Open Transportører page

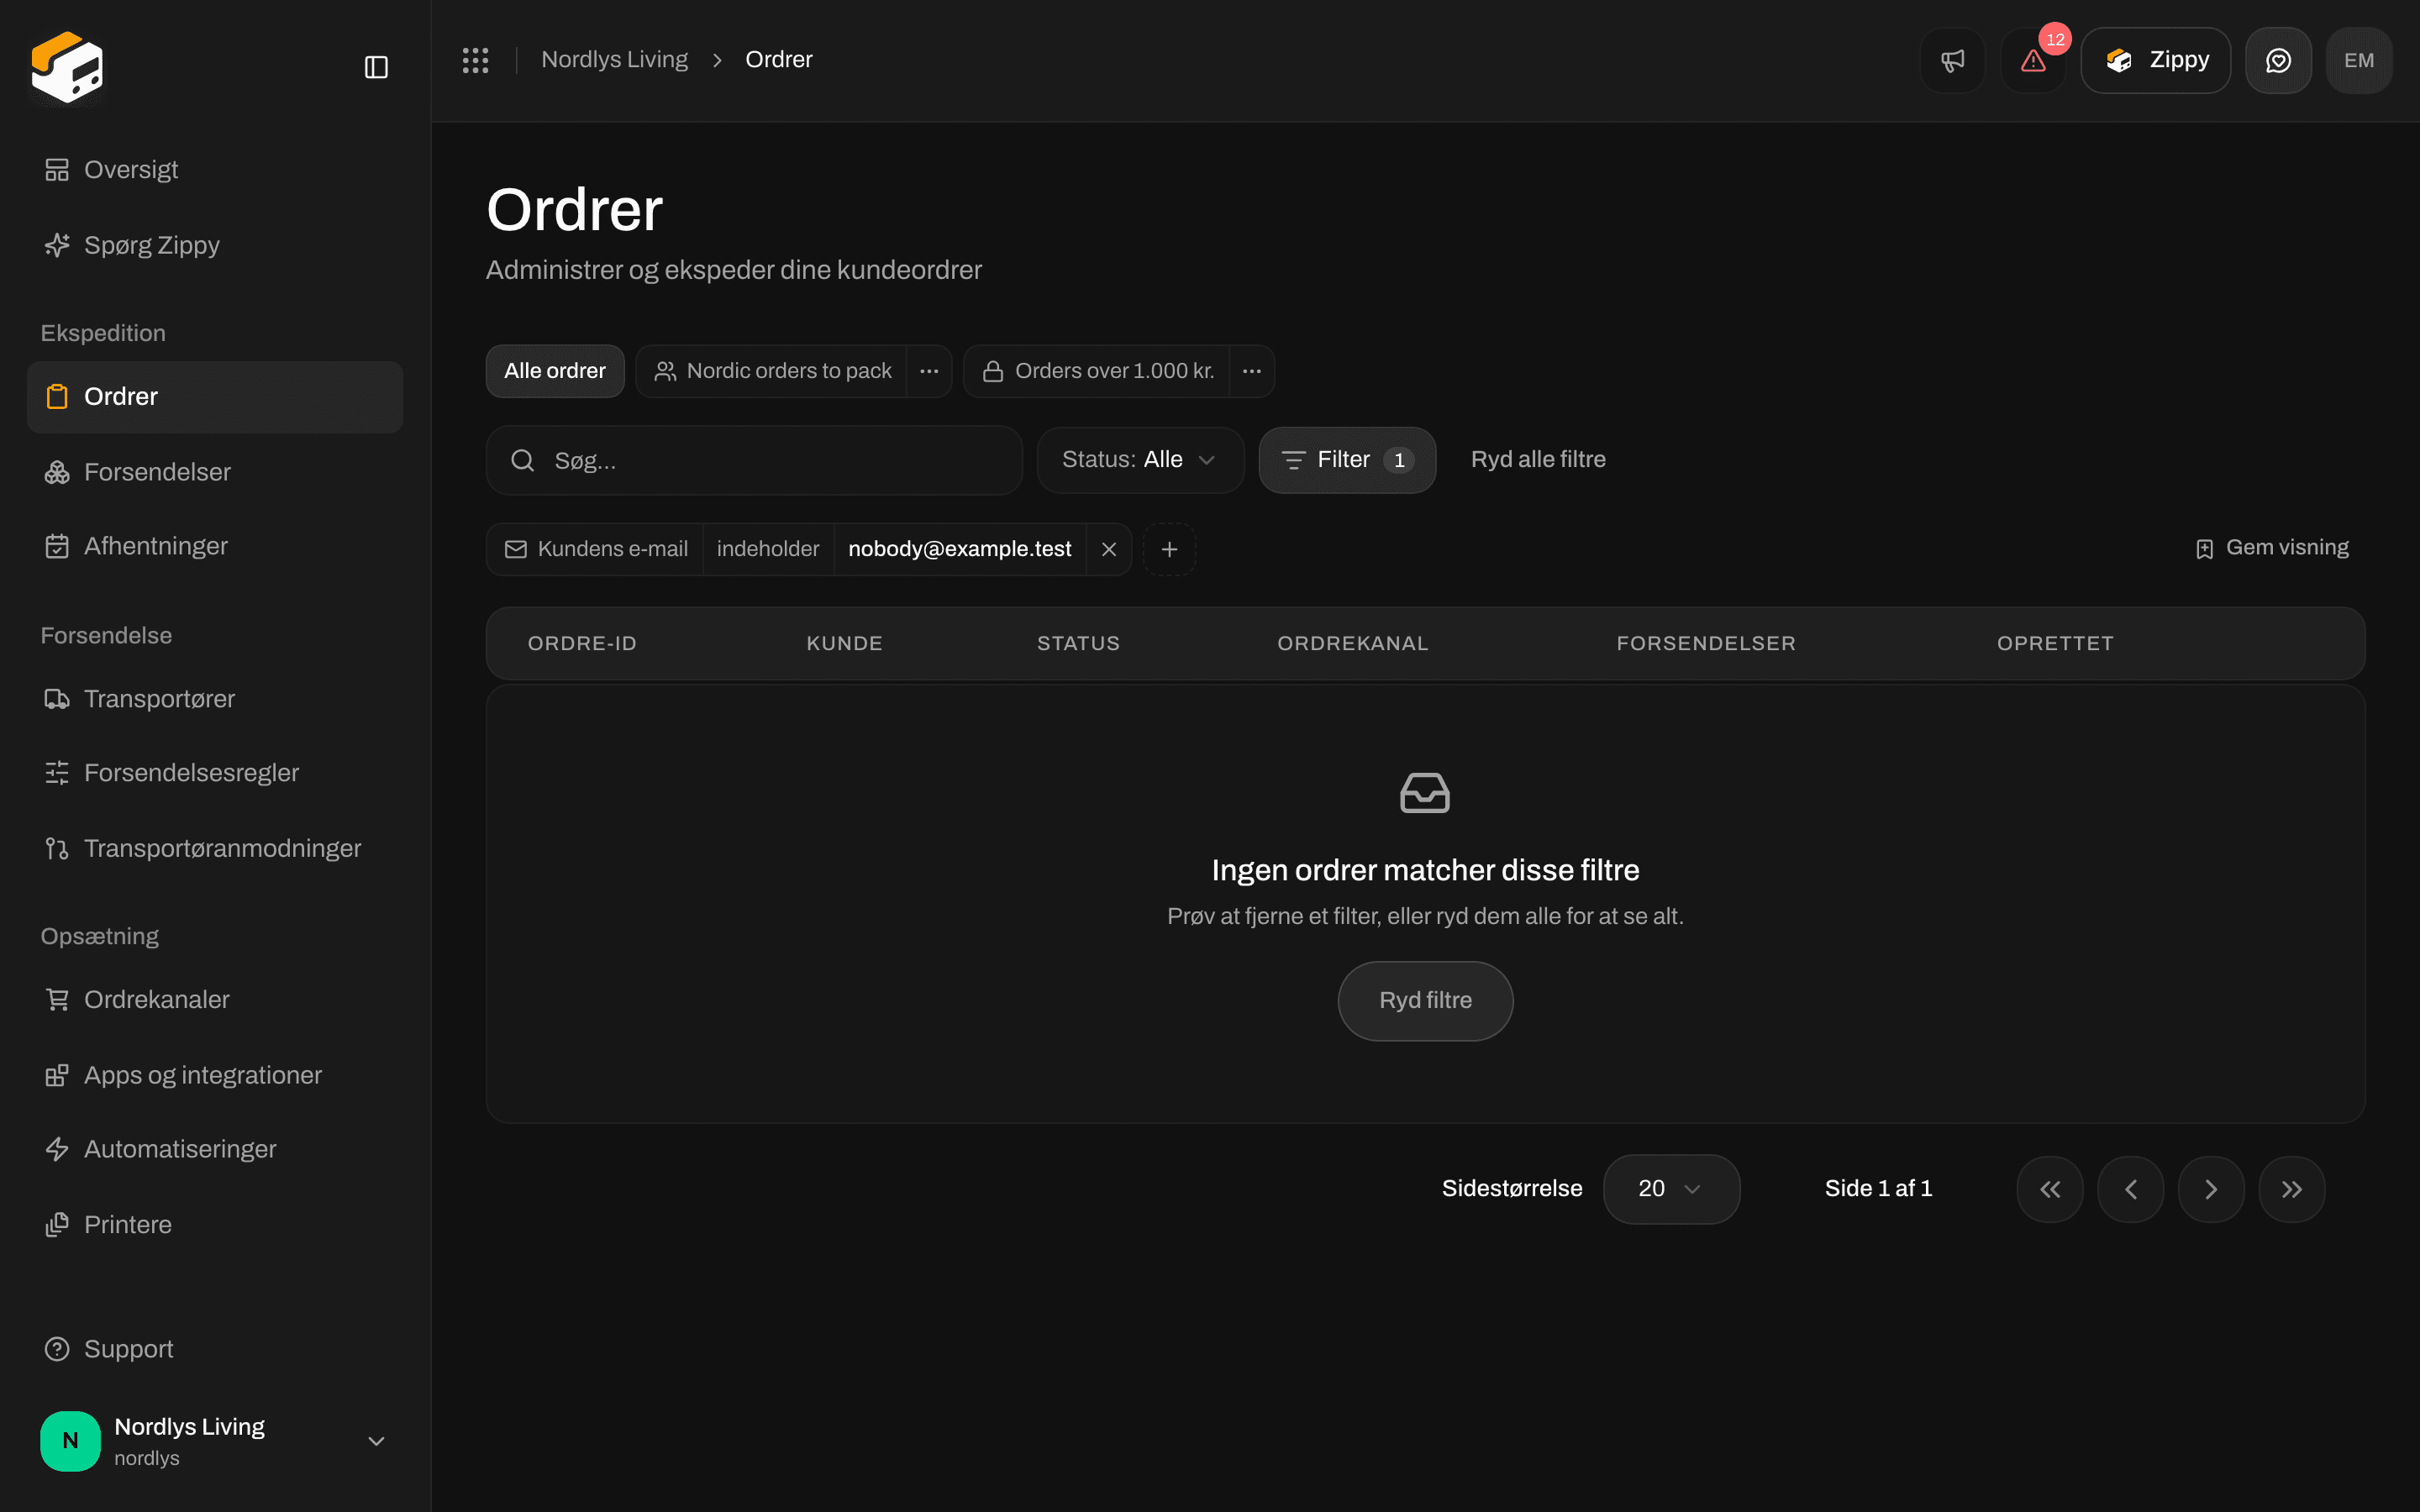214,699
